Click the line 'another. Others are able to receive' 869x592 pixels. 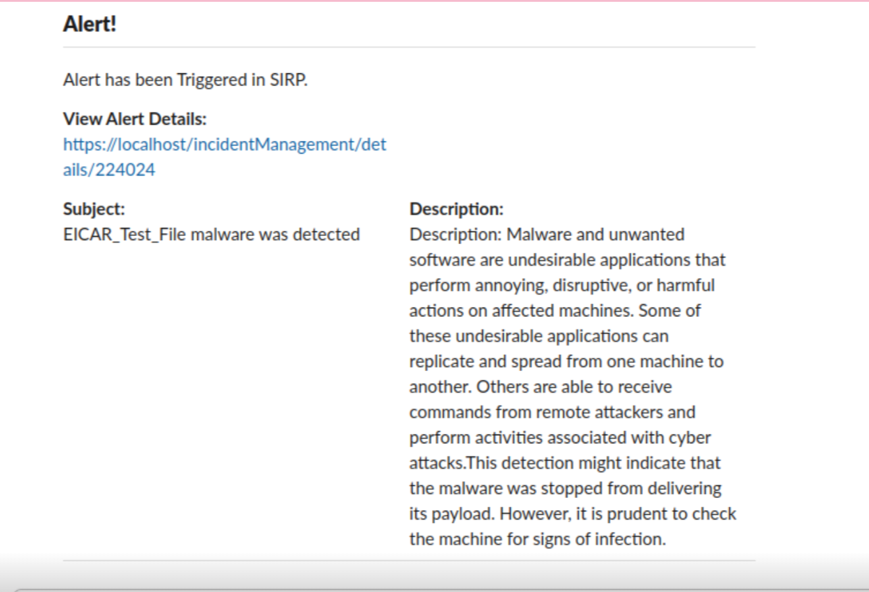point(540,387)
